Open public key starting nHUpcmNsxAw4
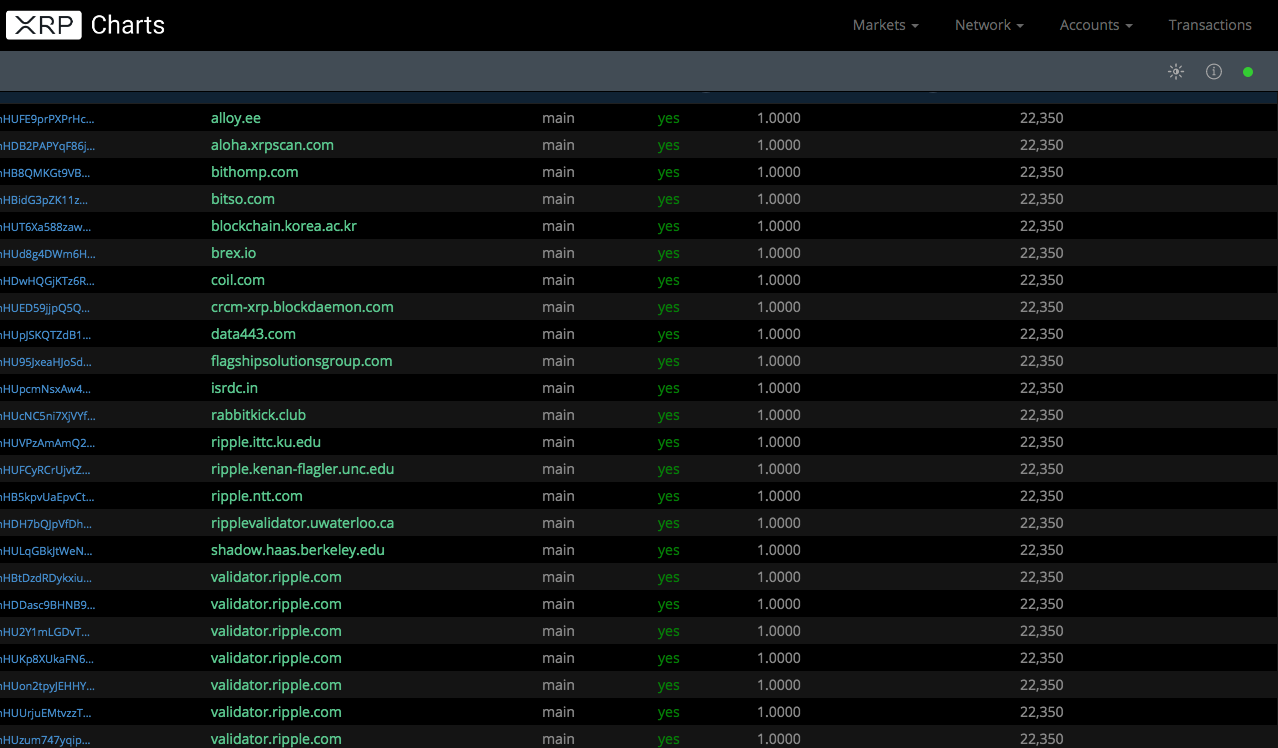 (x=45, y=389)
